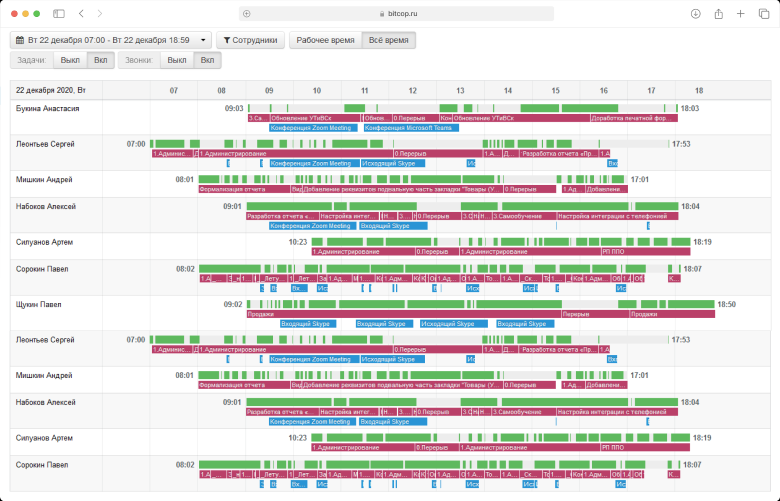The width and height of the screenshot is (780, 501).
Task: Select the Рабочее время tab
Action: coord(325,41)
